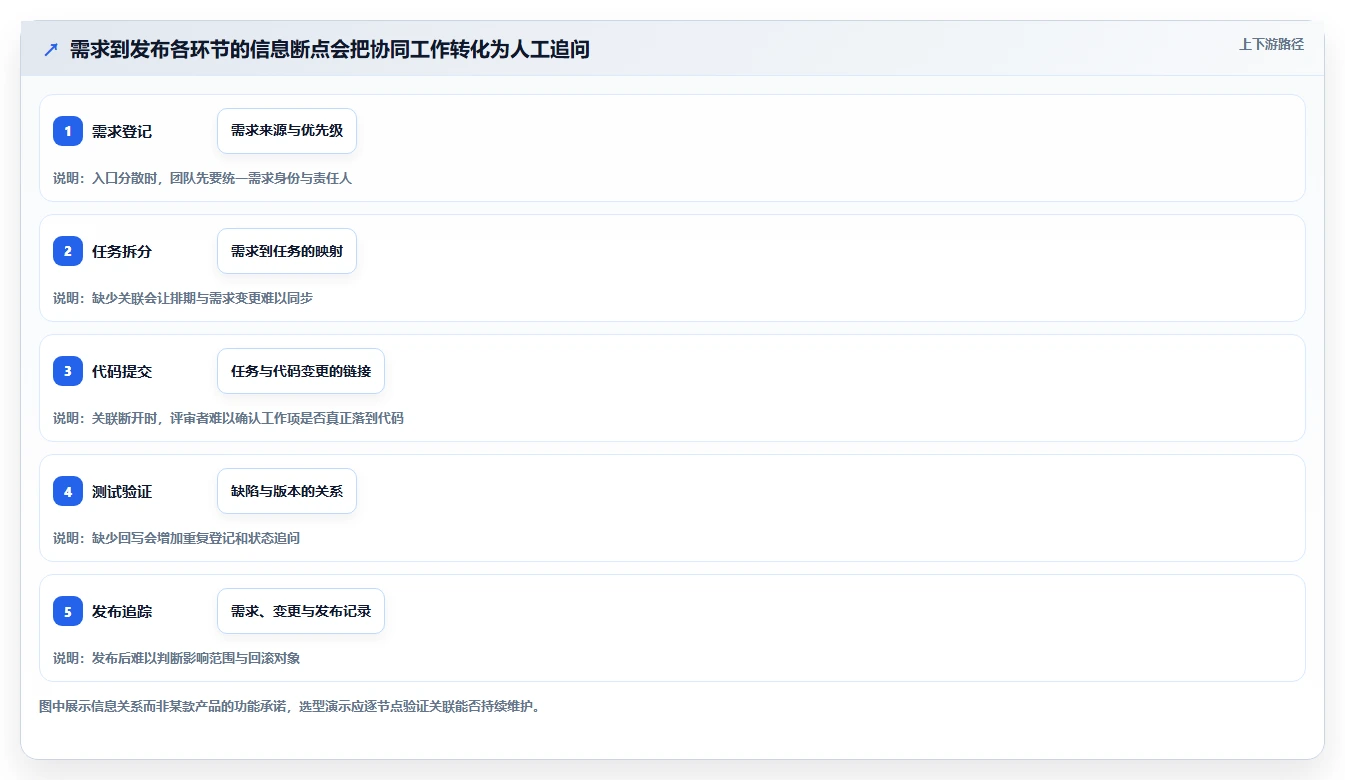
Task: Click the note starting 说明：关联断开时
Action: point(229,418)
